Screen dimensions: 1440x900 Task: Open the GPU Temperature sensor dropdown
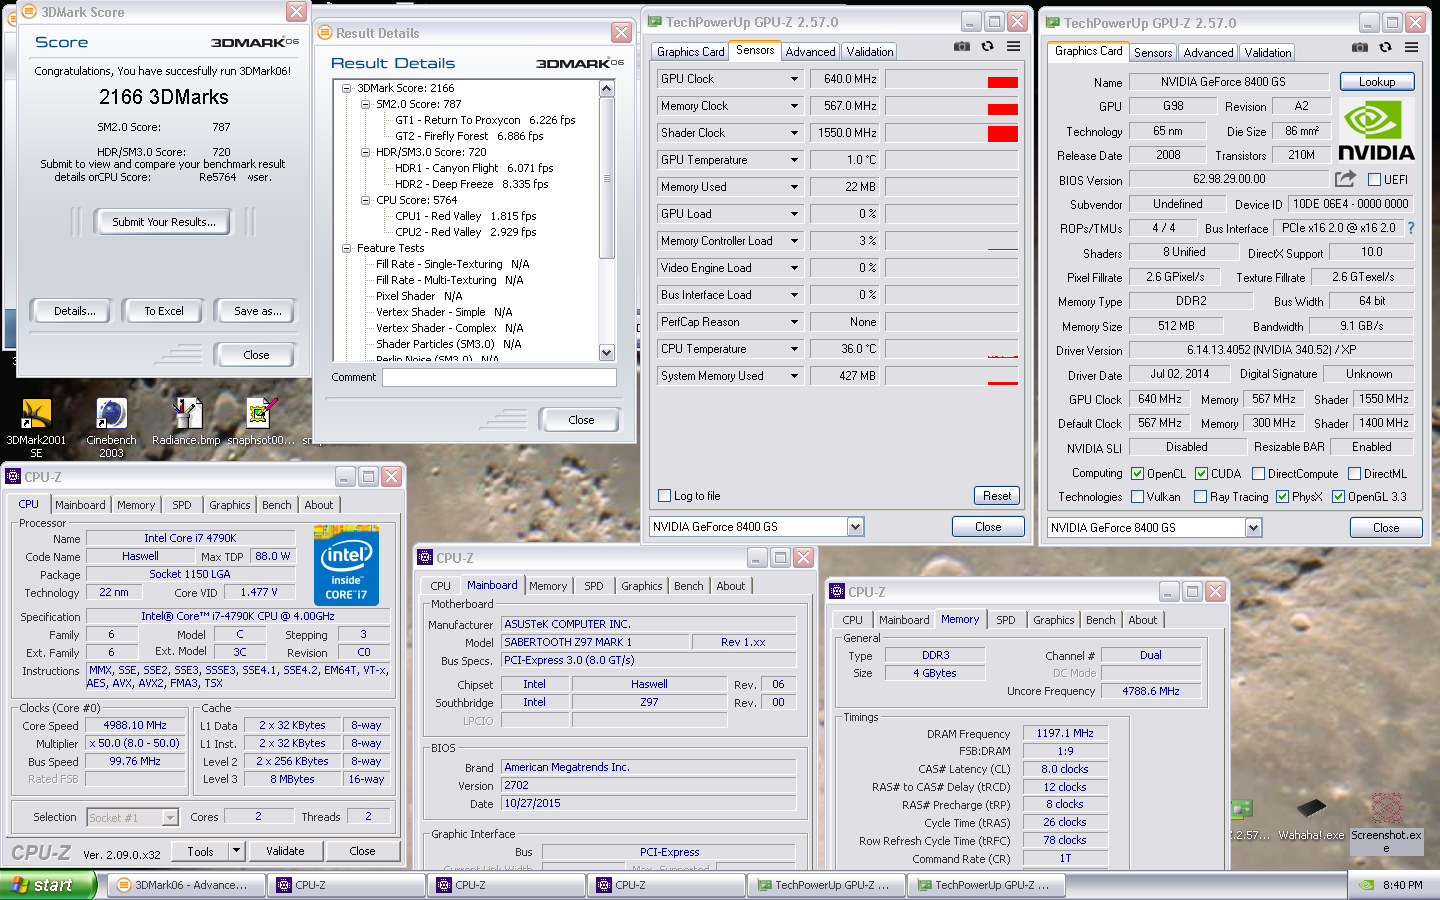coord(794,160)
